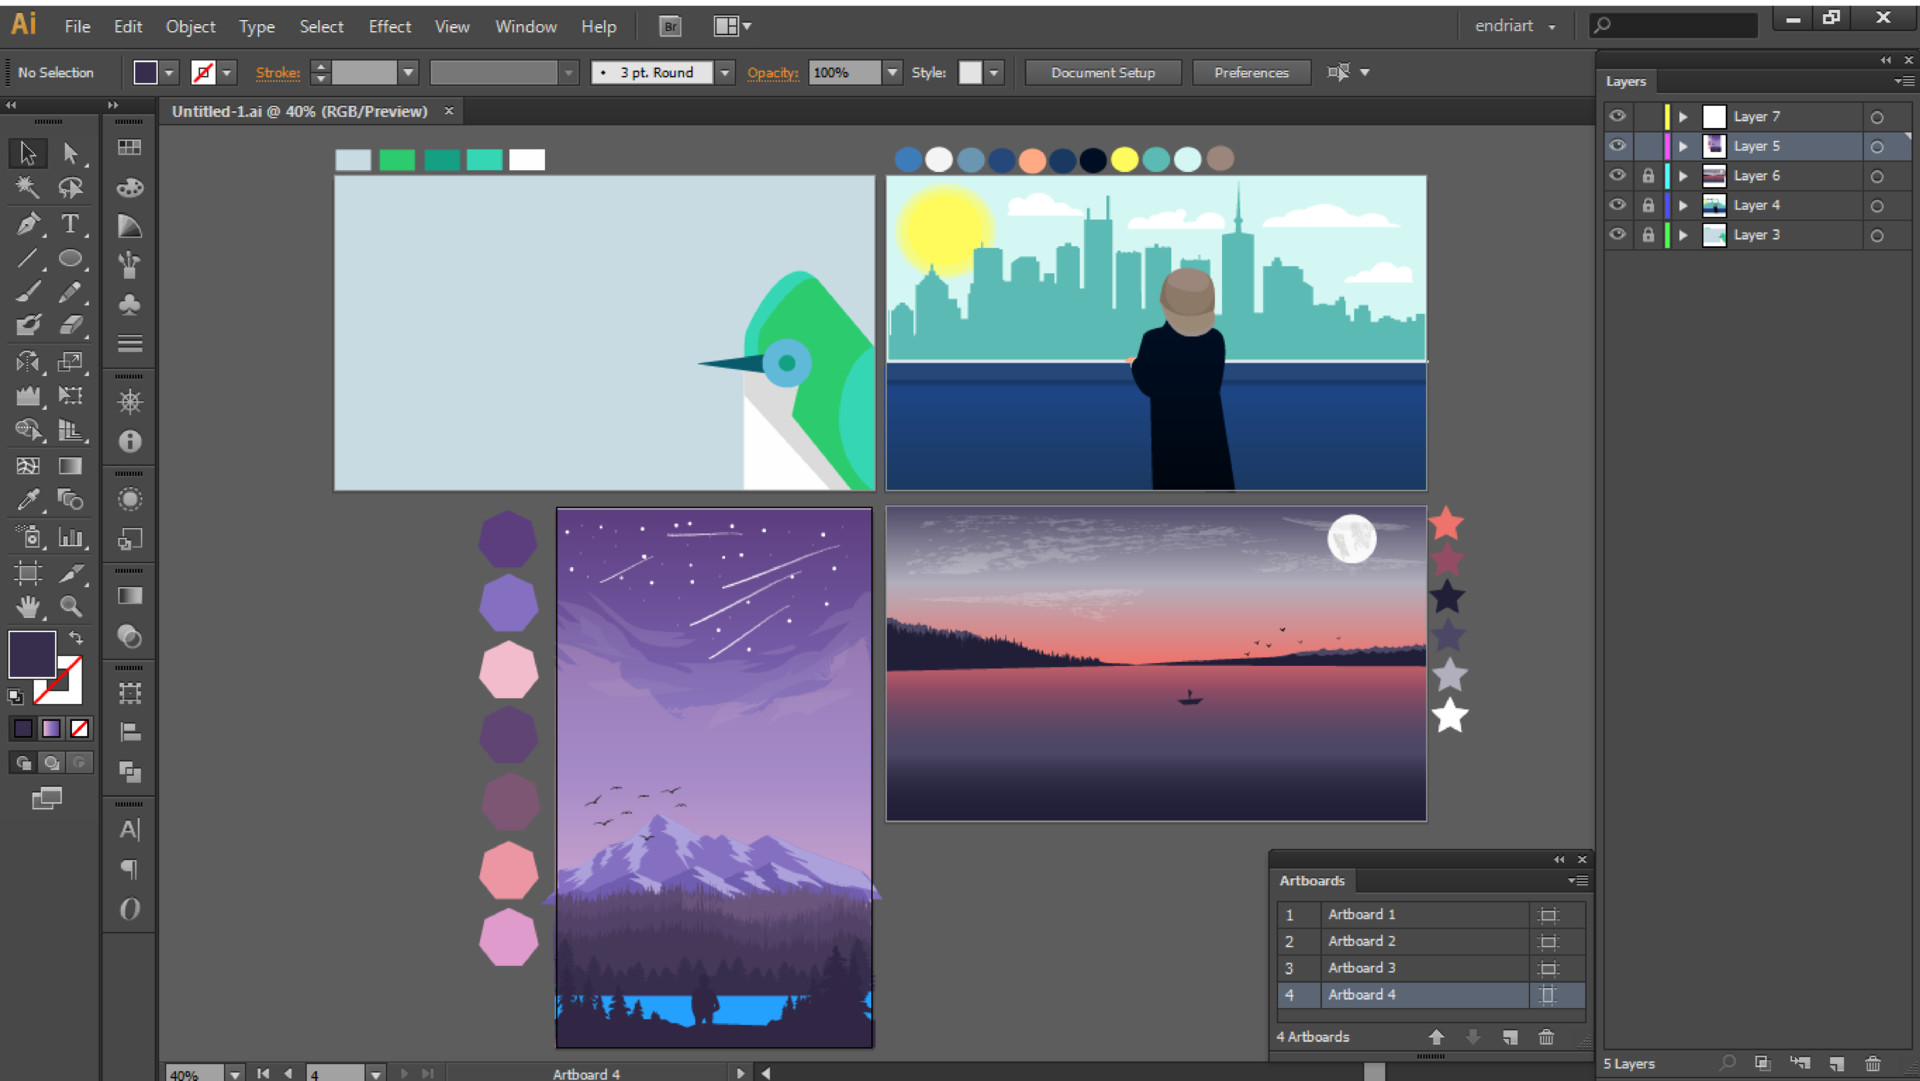Image resolution: width=1920 pixels, height=1081 pixels.
Task: Click the Preferences button
Action: (1250, 72)
